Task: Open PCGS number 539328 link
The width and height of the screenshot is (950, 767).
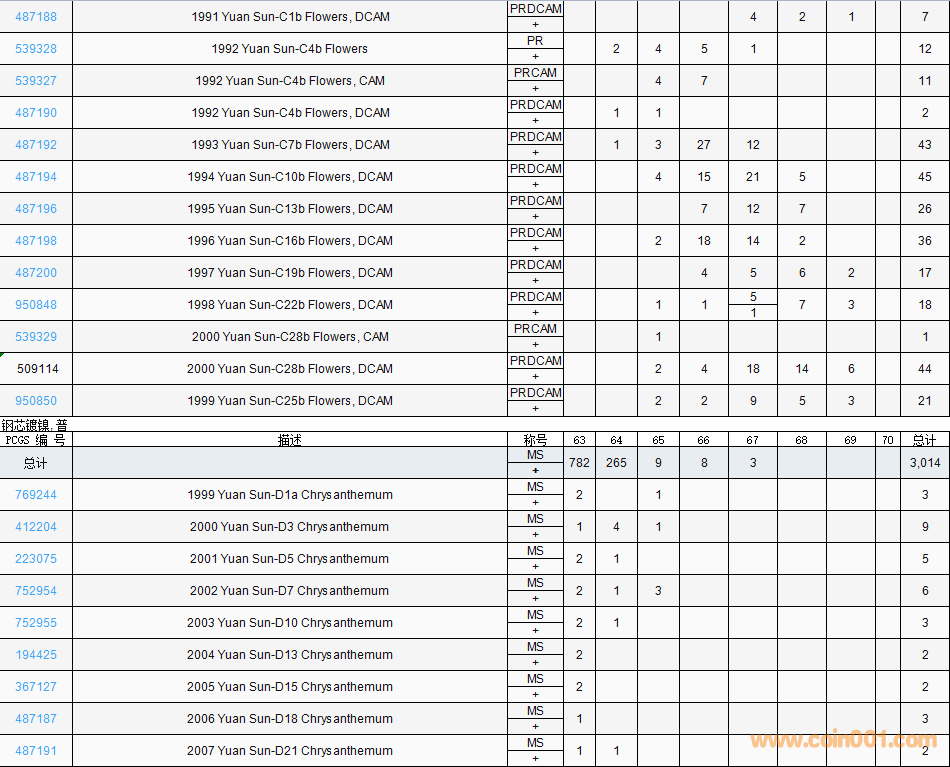Action: (x=36, y=49)
